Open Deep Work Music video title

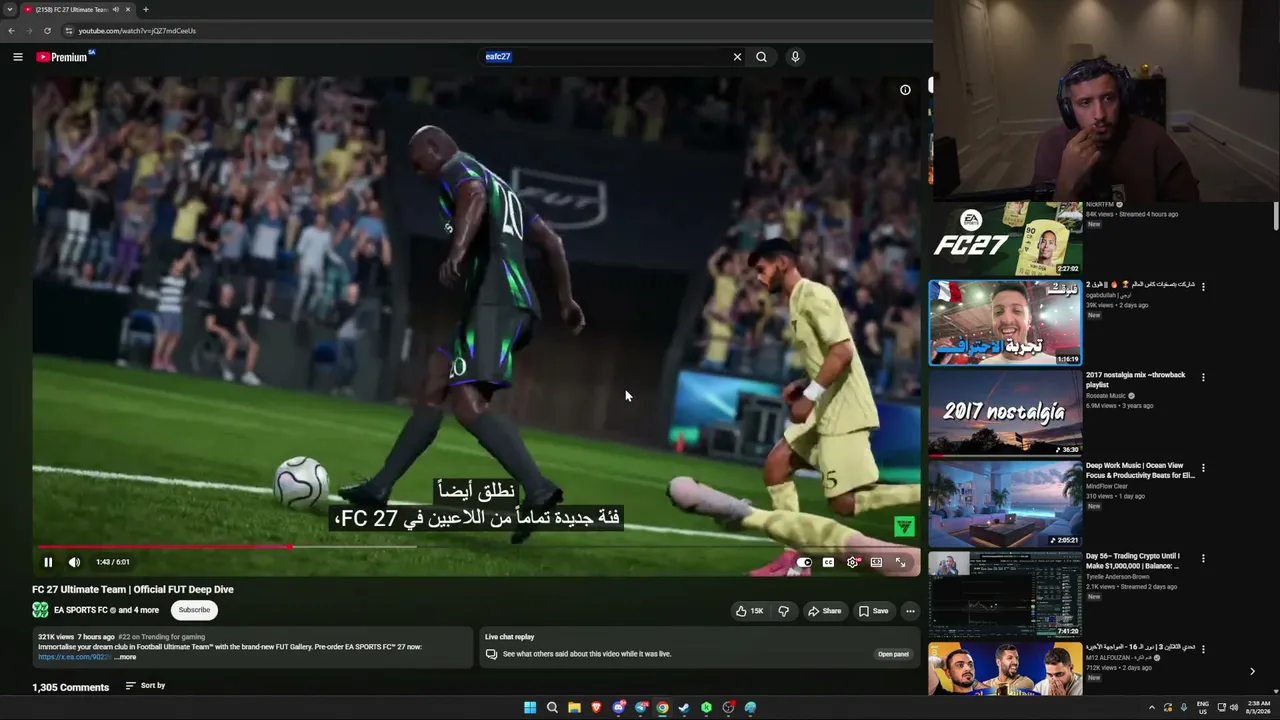1140,470
